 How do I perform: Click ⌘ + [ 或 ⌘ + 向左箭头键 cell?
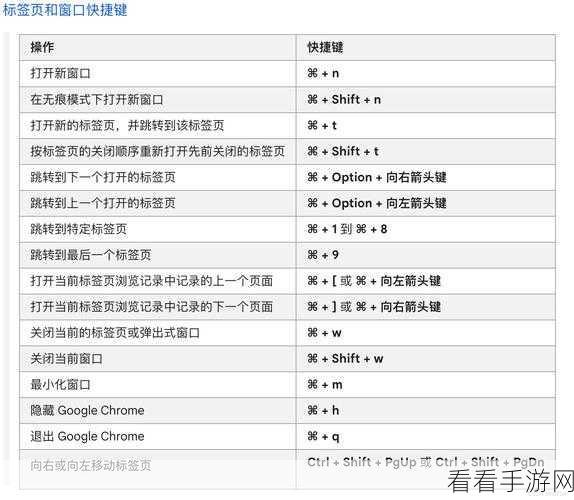pyautogui.click(x=426, y=281)
